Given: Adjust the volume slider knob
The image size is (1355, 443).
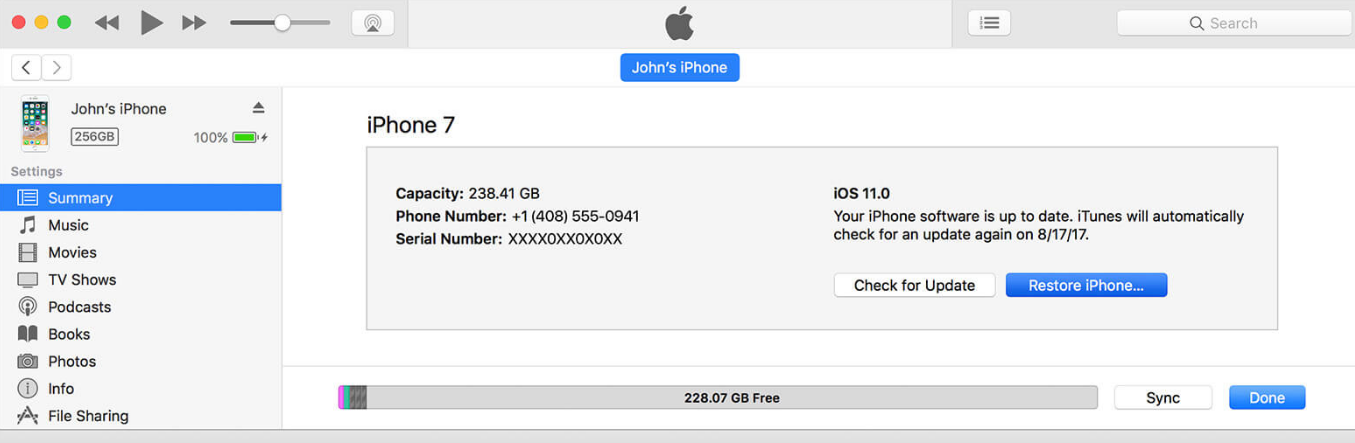Looking at the screenshot, I should pyautogui.click(x=282, y=23).
